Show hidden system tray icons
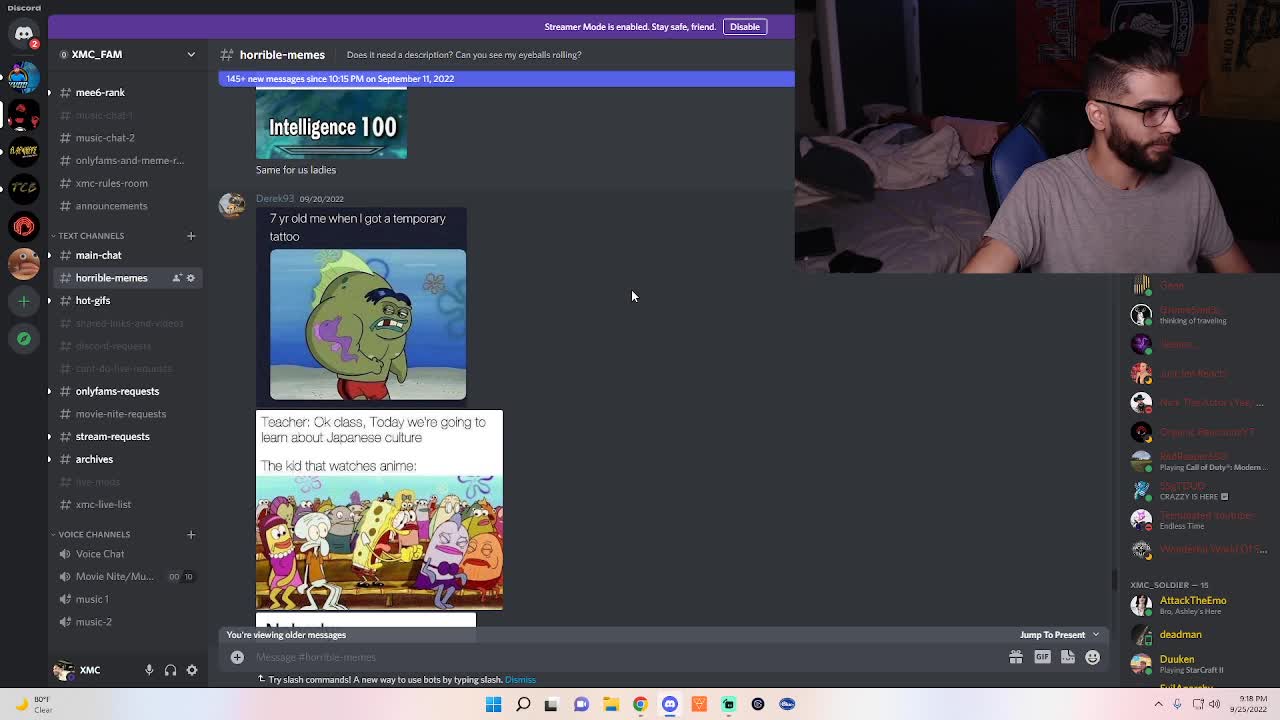Image resolution: width=1280 pixels, height=720 pixels. click(1159, 704)
